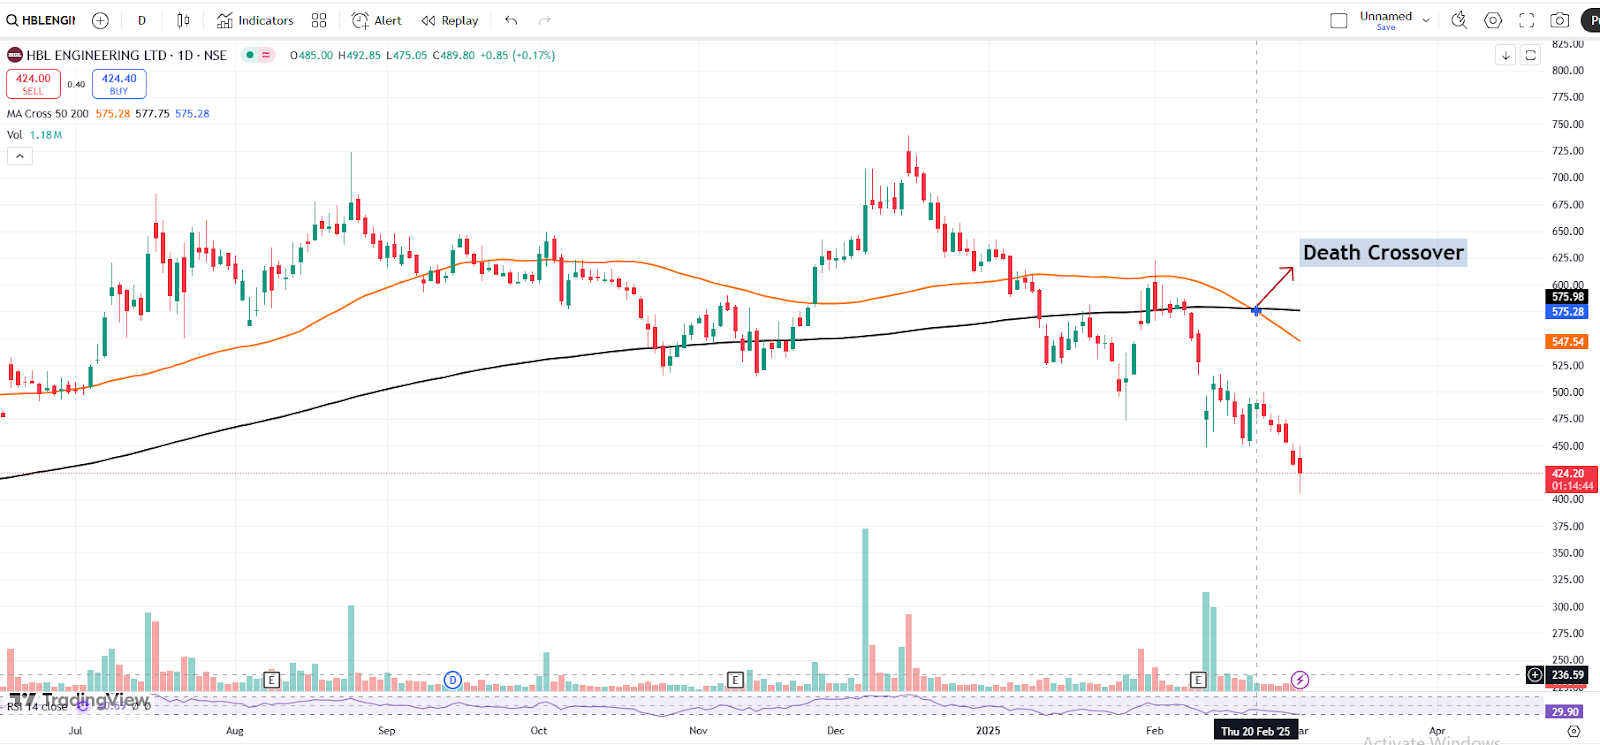
Task: Click the spread value 0.40 between sell and buy
Action: pos(76,84)
